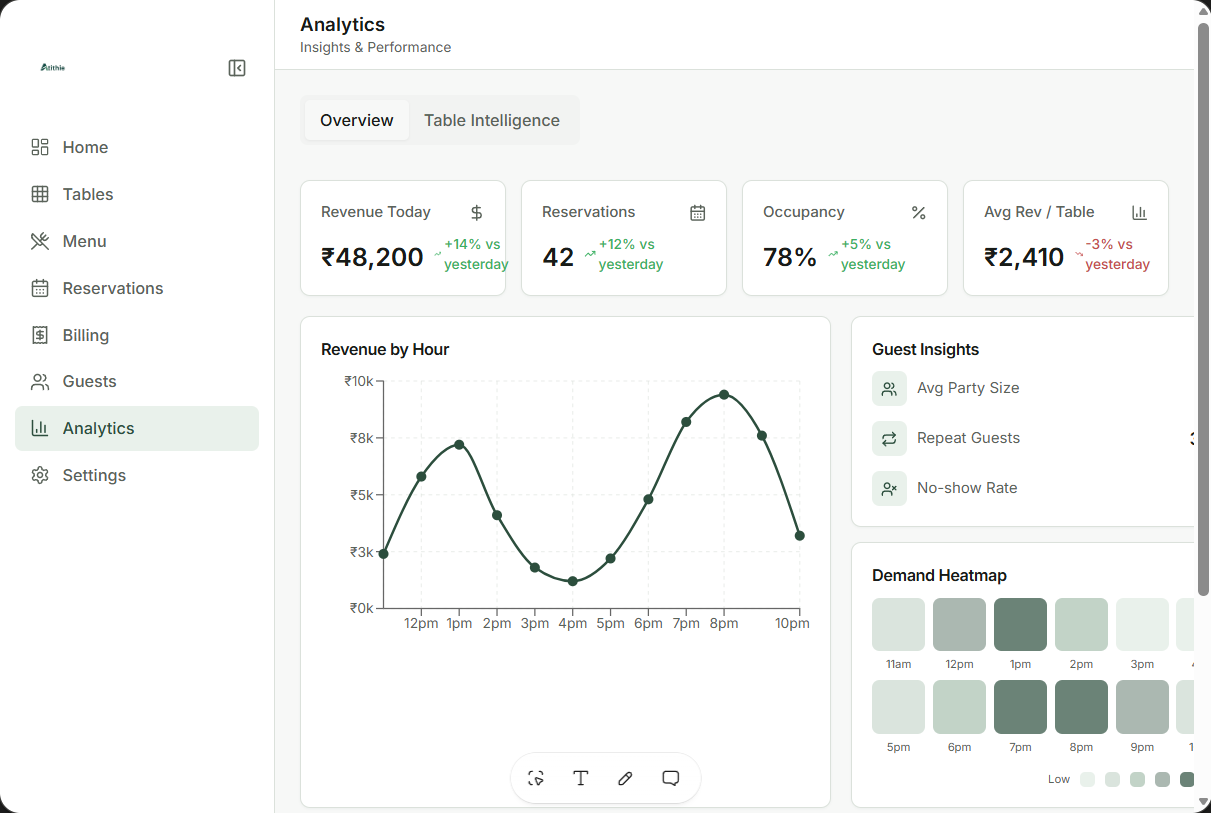
Task: Click the dollar icon on Revenue Today
Action: (477, 212)
